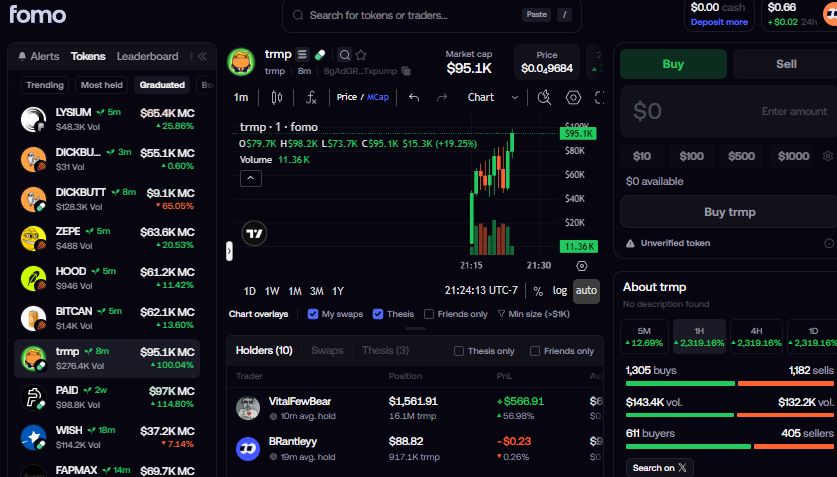Click the search magnifier icon beside trmp

click(345, 55)
